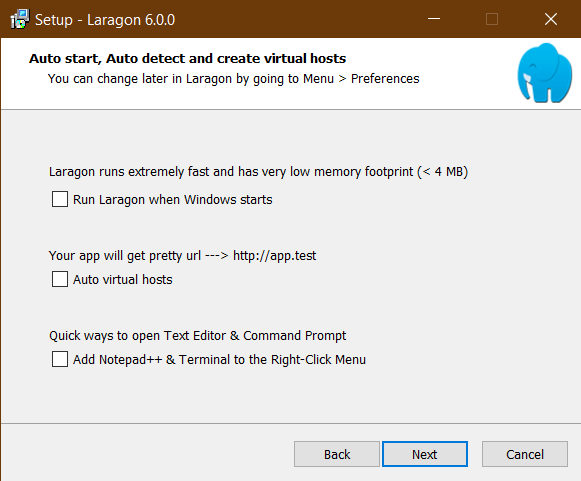
Task: Tick the Auto virtual hosts checkbox
Action: (x=60, y=279)
